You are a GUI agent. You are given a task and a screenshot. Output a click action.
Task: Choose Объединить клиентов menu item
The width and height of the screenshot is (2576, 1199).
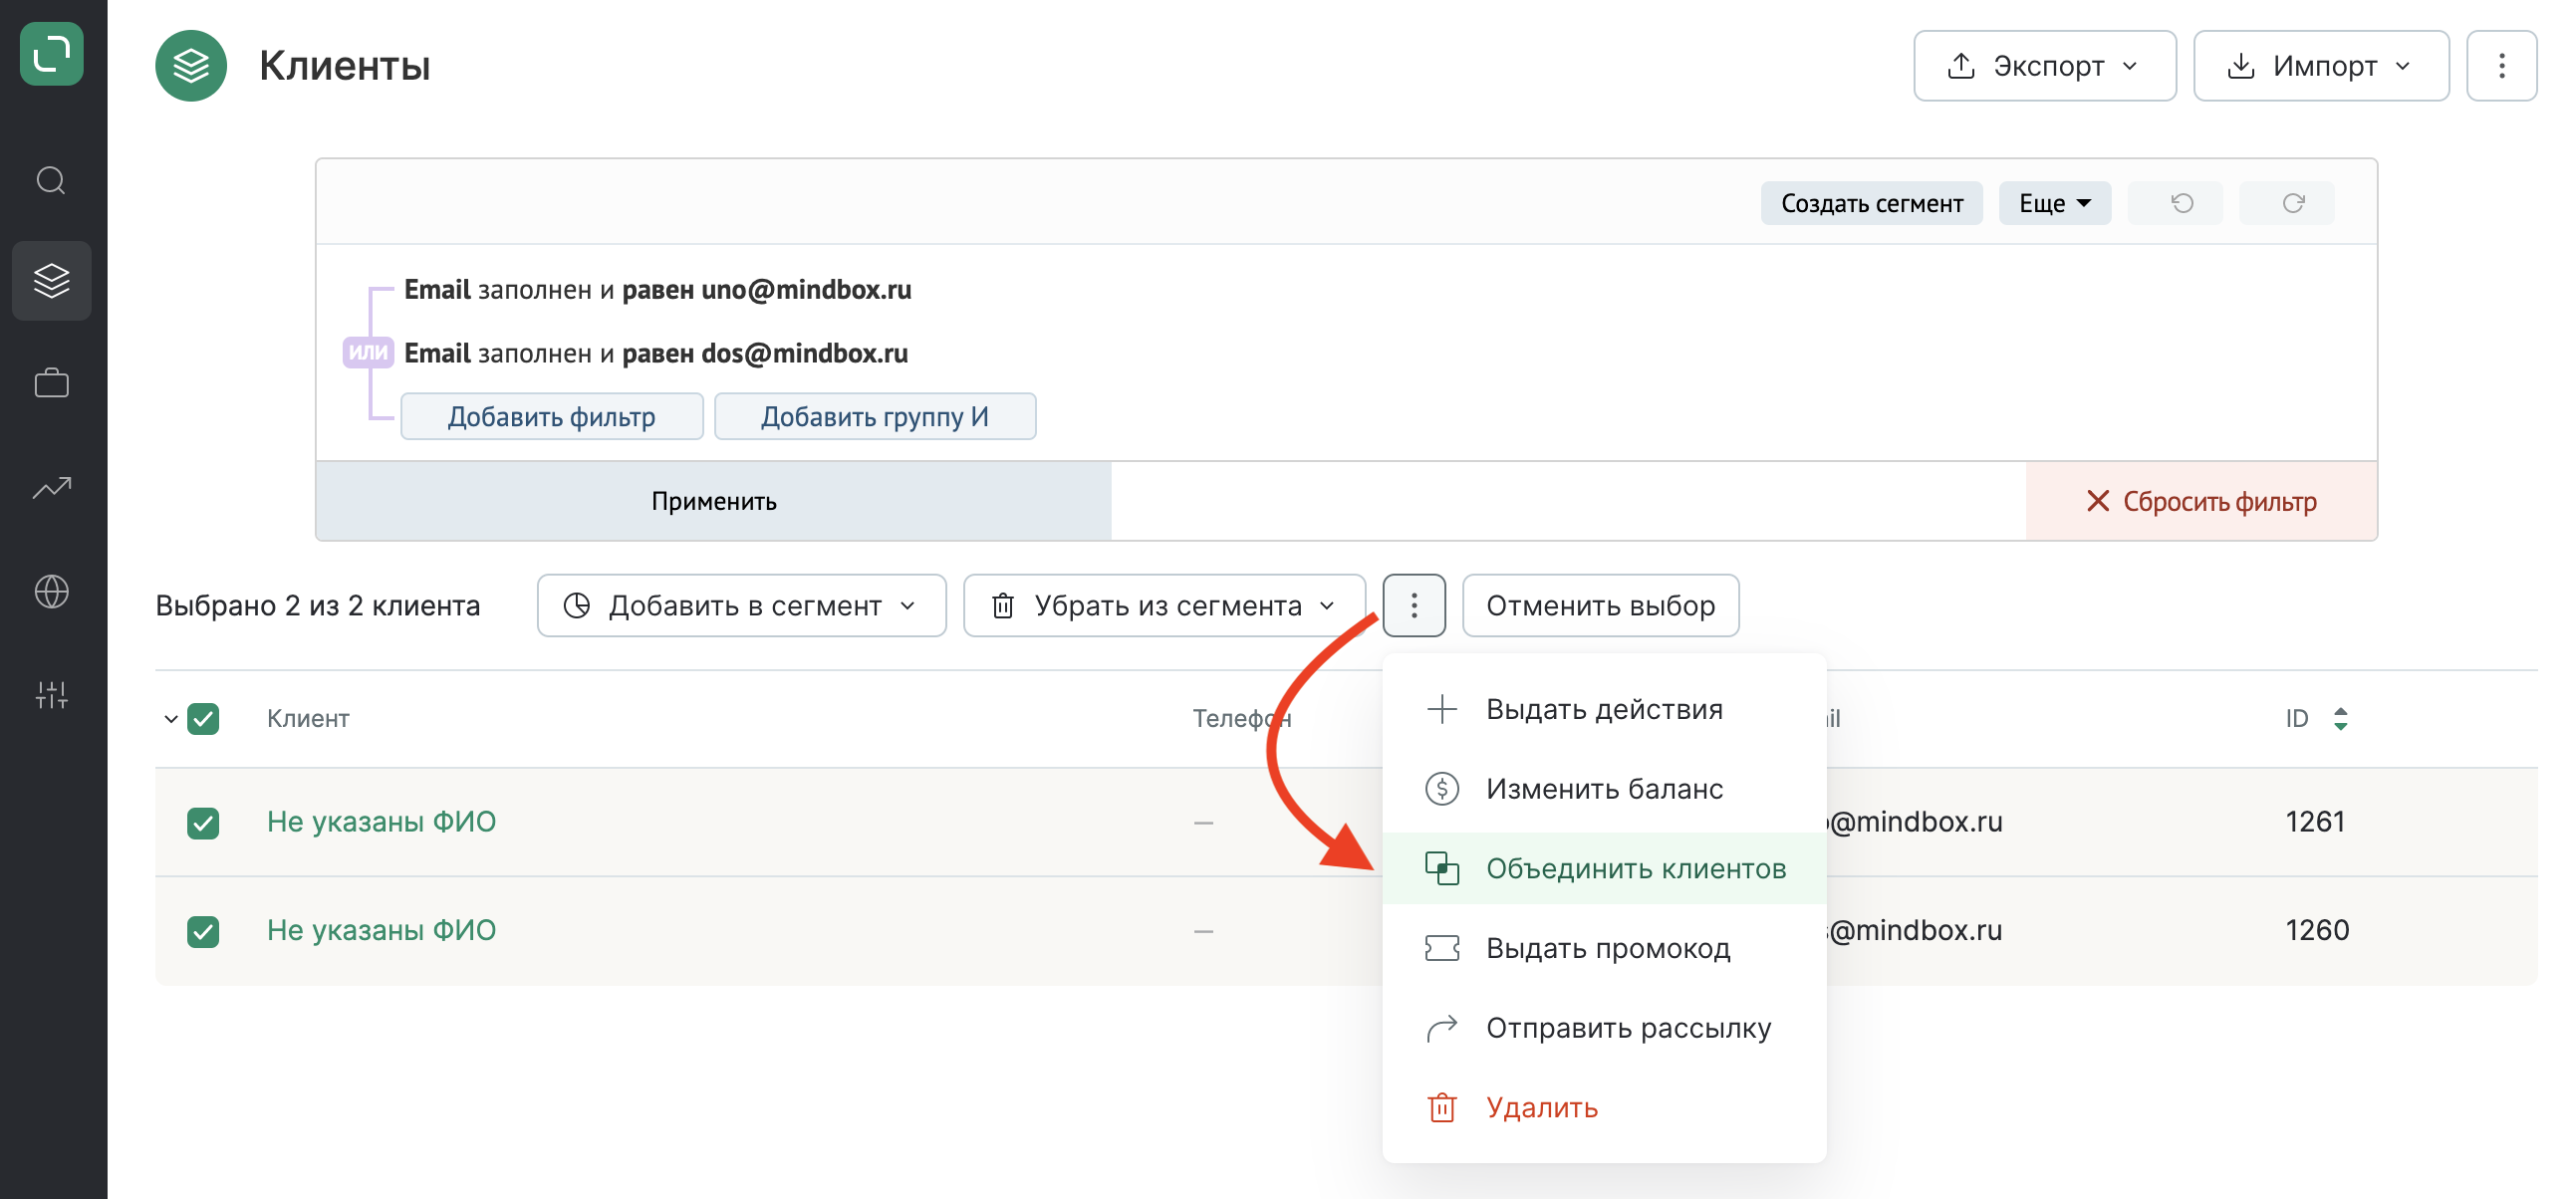click(x=1604, y=869)
